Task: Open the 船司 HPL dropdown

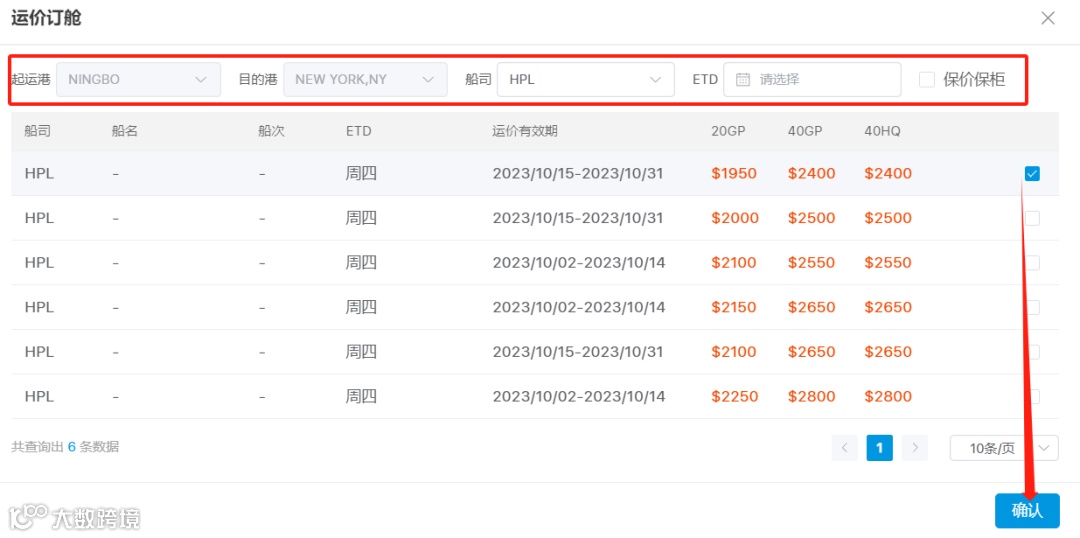Action: point(585,79)
